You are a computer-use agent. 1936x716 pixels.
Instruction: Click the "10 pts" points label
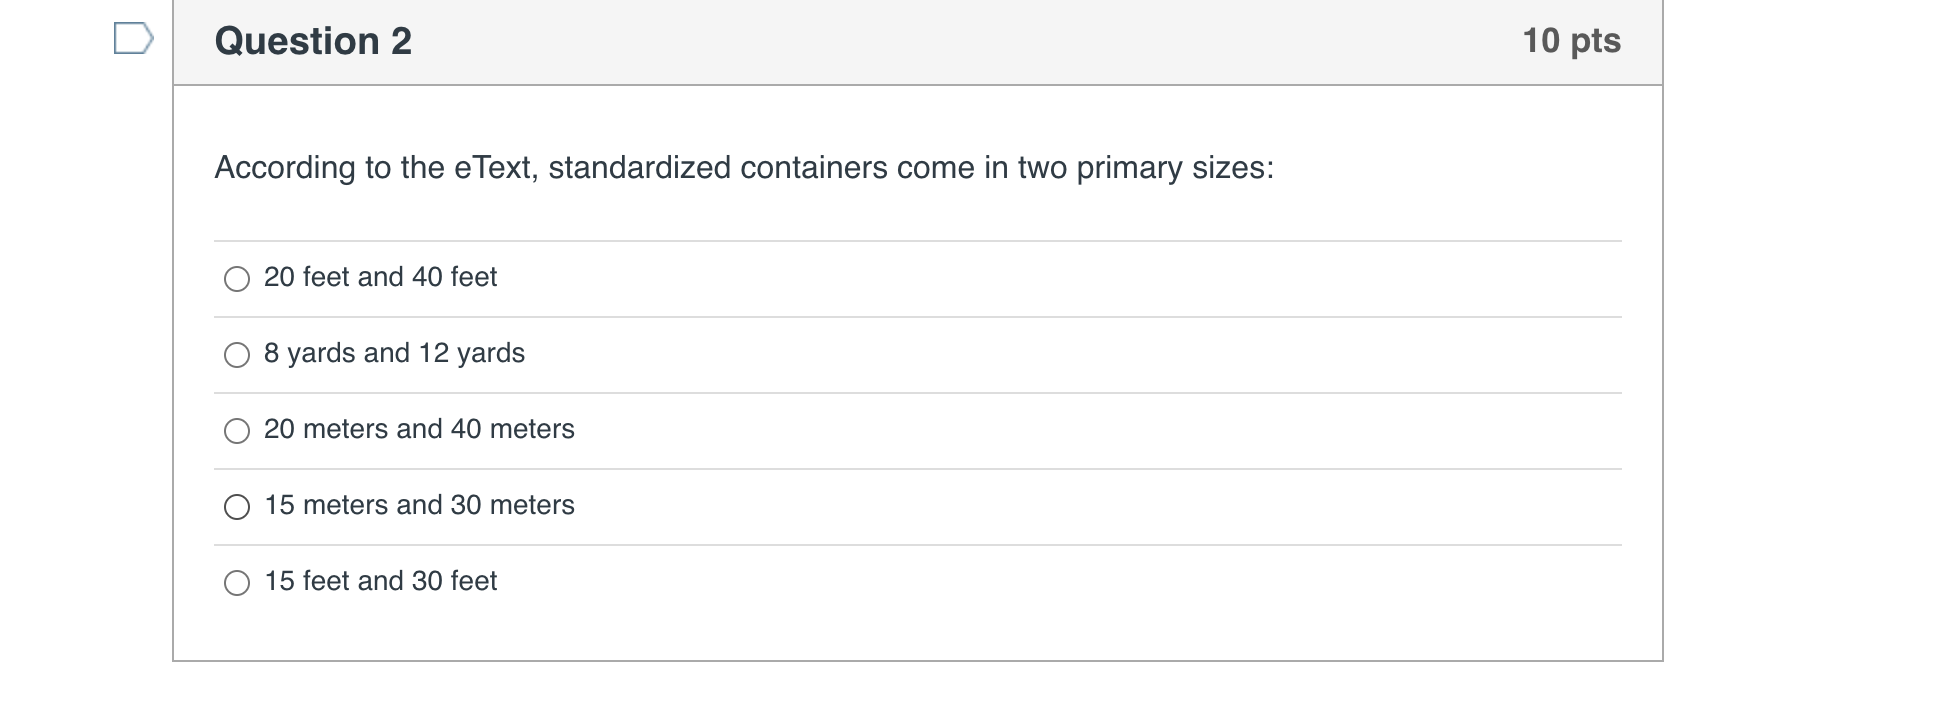pos(1571,41)
